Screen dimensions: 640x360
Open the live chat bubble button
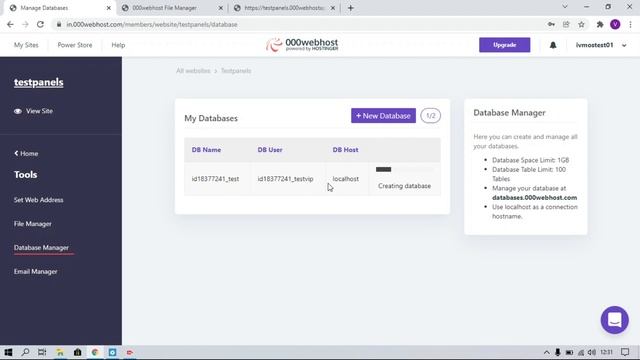click(x=614, y=320)
